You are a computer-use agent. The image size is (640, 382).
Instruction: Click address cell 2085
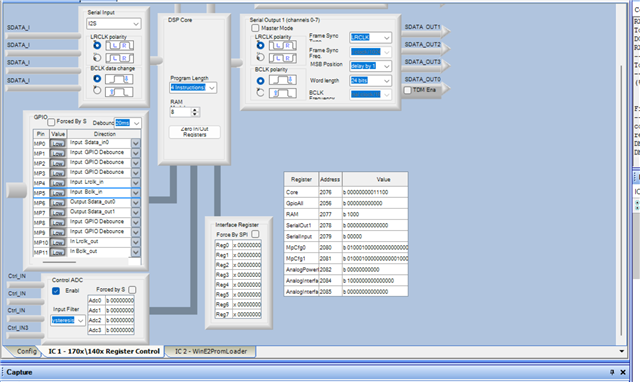coord(330,291)
